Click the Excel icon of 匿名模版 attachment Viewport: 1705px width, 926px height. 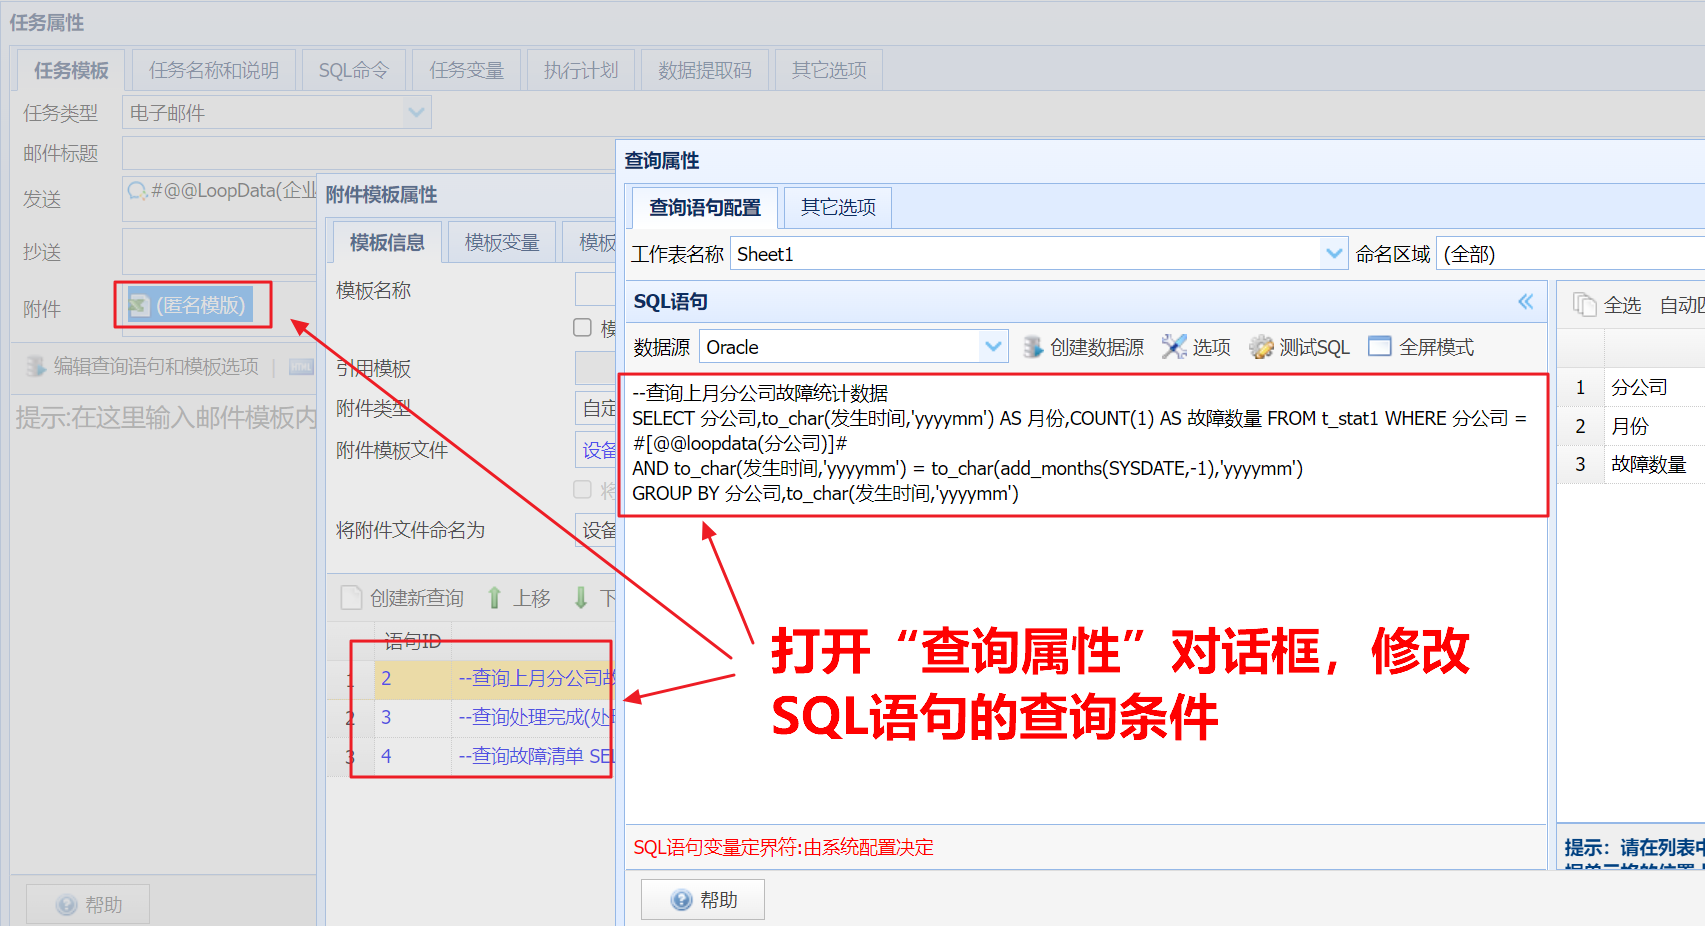pyautogui.click(x=140, y=306)
